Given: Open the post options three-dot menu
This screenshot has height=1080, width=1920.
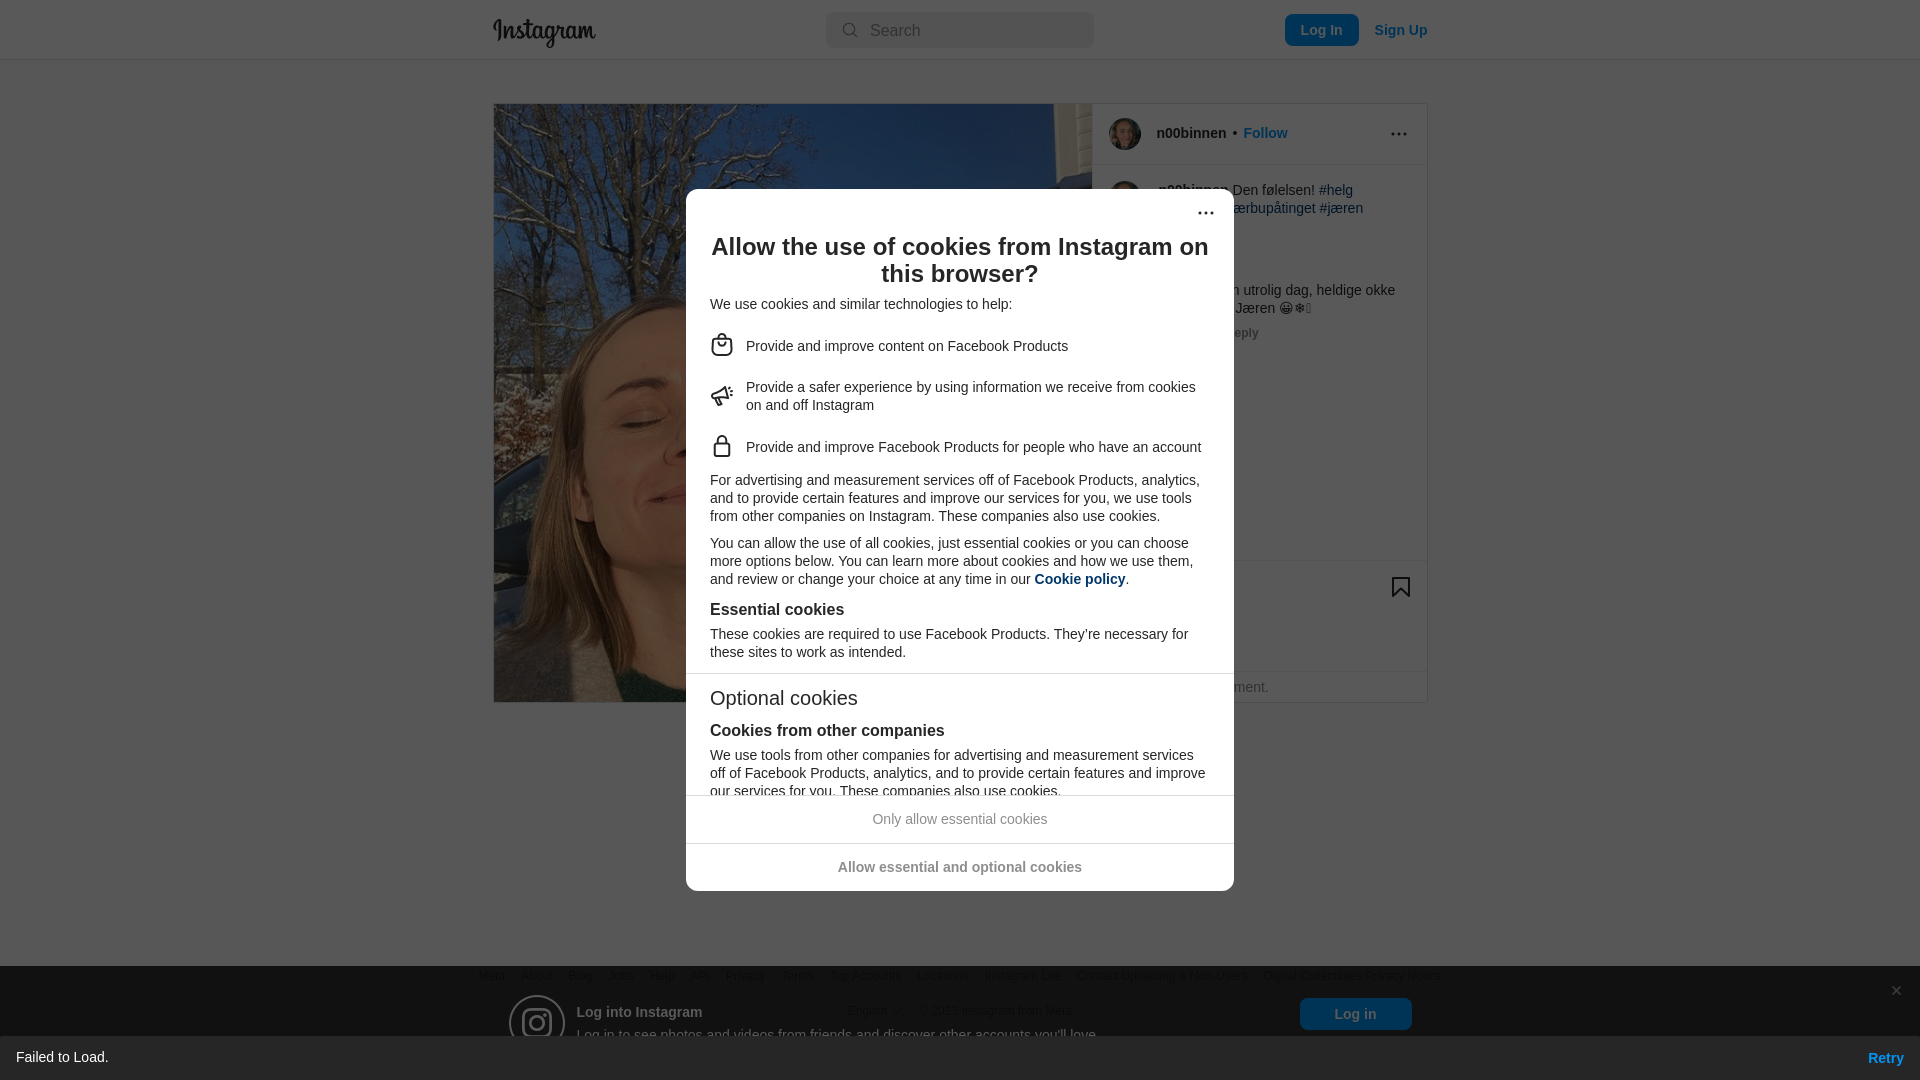Looking at the screenshot, I should coord(1398,134).
